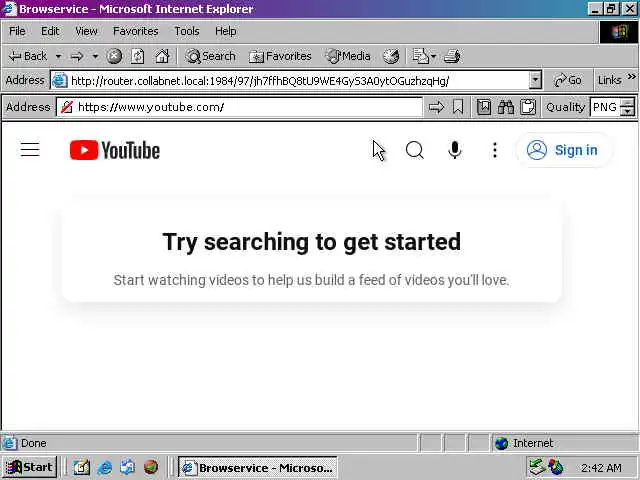640x480 pixels.
Task: Open the Windows Start menu
Action: coord(29,467)
